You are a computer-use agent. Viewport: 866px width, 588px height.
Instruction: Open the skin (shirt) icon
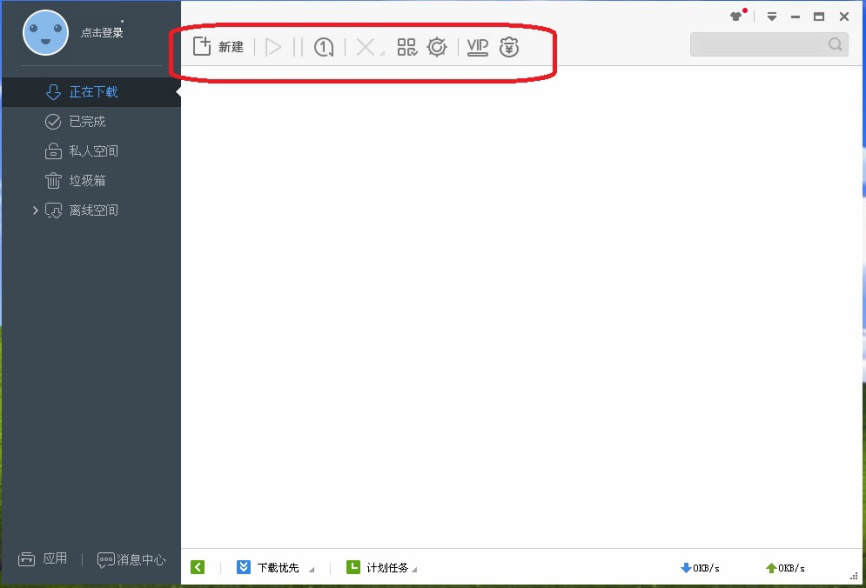click(x=736, y=16)
